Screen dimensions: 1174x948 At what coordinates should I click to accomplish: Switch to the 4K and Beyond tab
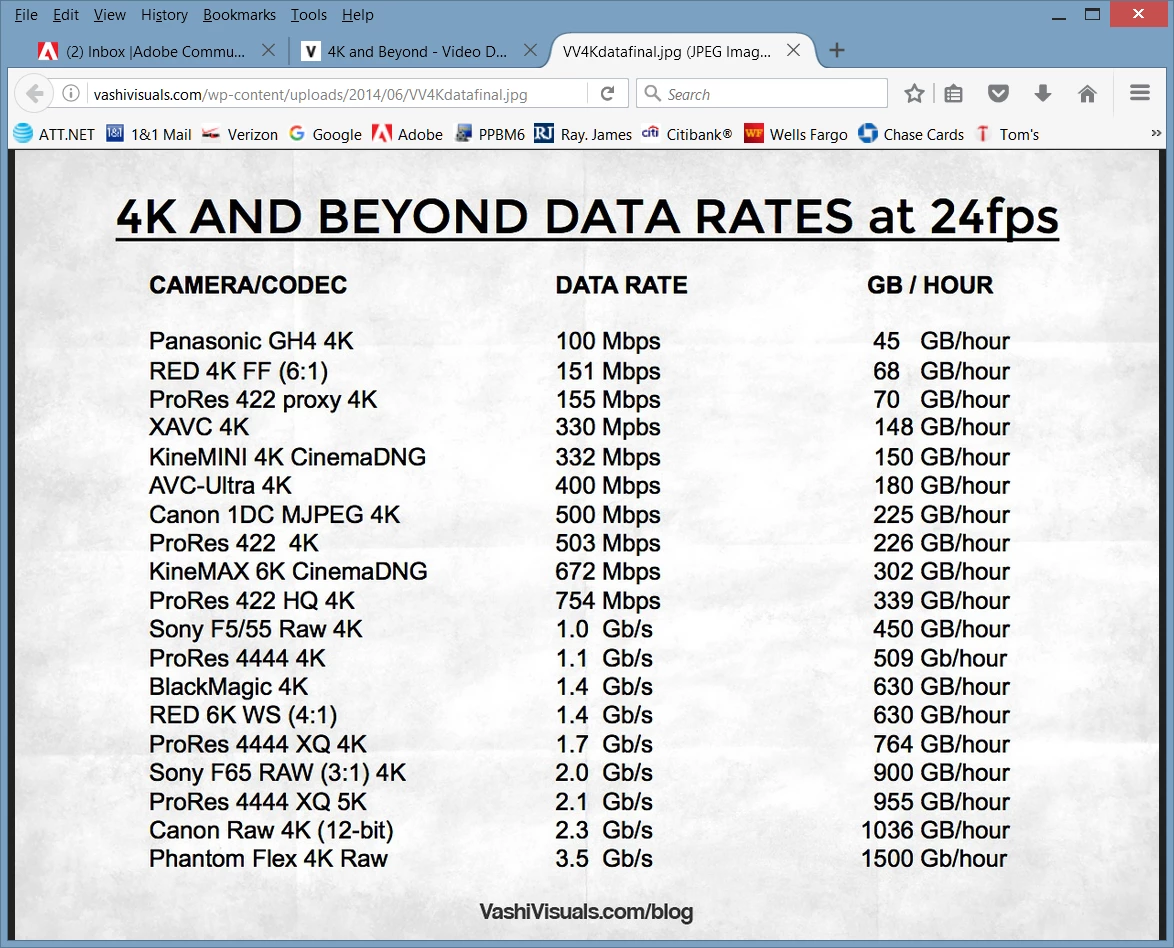417,51
